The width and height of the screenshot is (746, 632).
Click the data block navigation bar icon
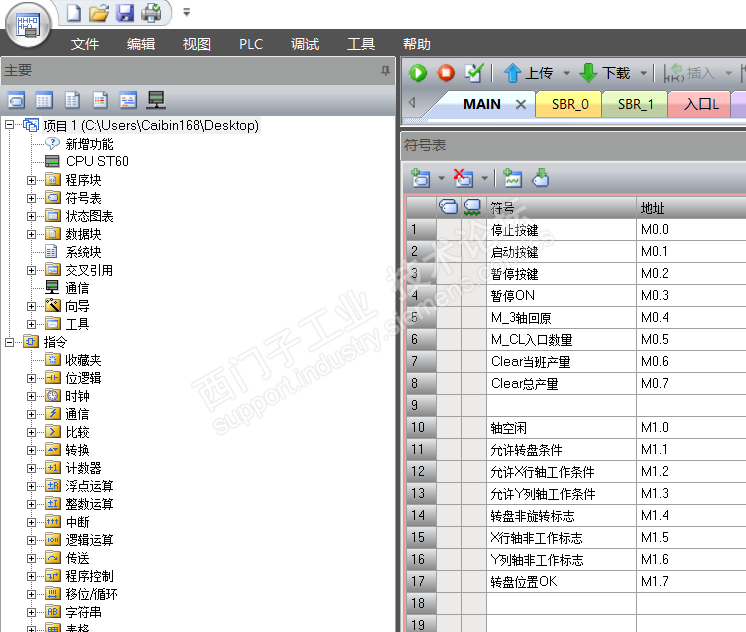coord(72,100)
